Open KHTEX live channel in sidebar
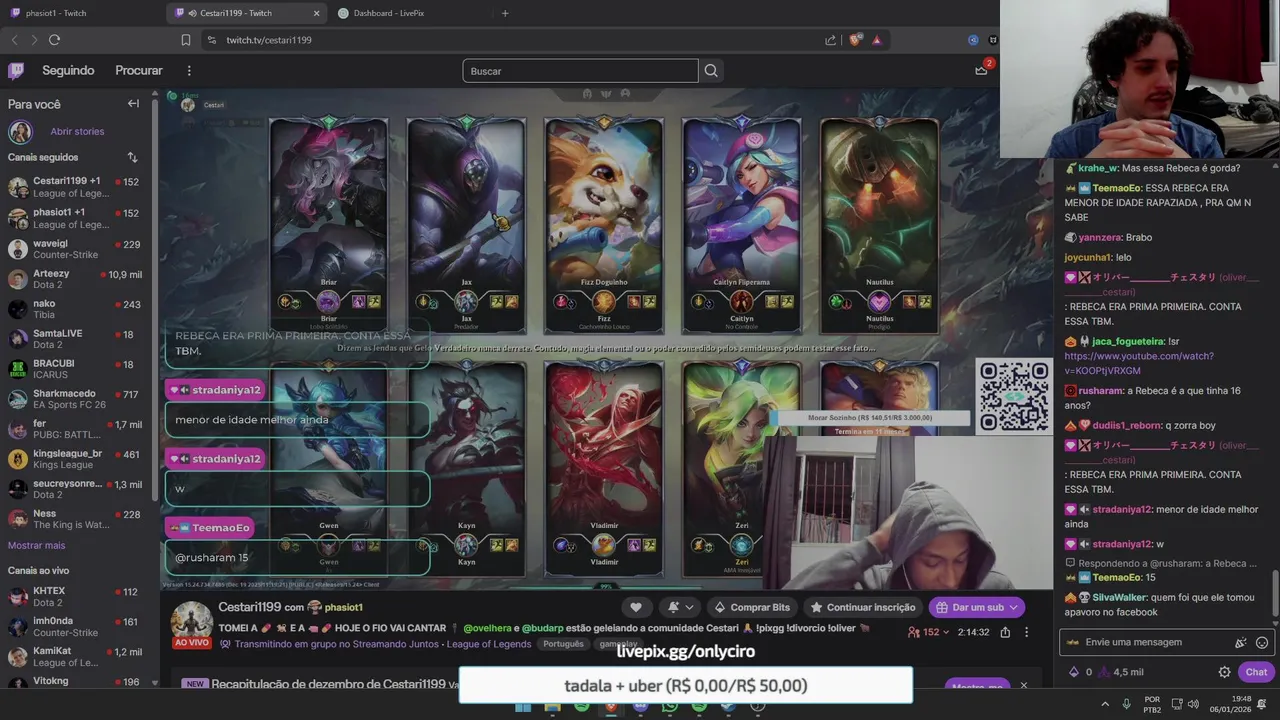The height and width of the screenshot is (720, 1280). [x=77, y=596]
